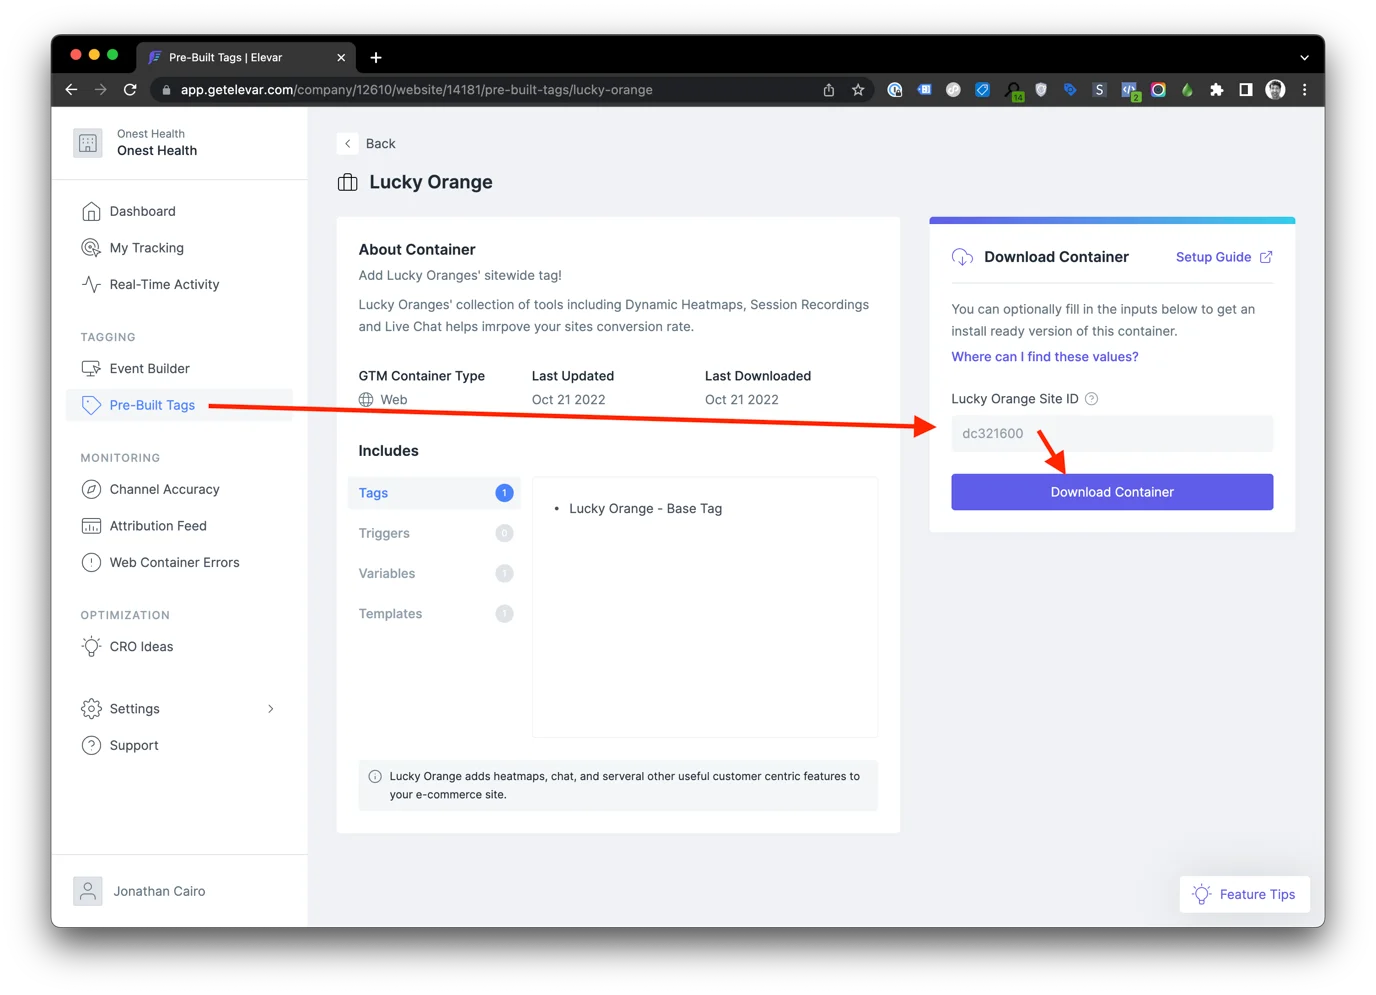This screenshot has height=995, width=1376.
Task: Select the Variables tab
Action: coord(434,573)
